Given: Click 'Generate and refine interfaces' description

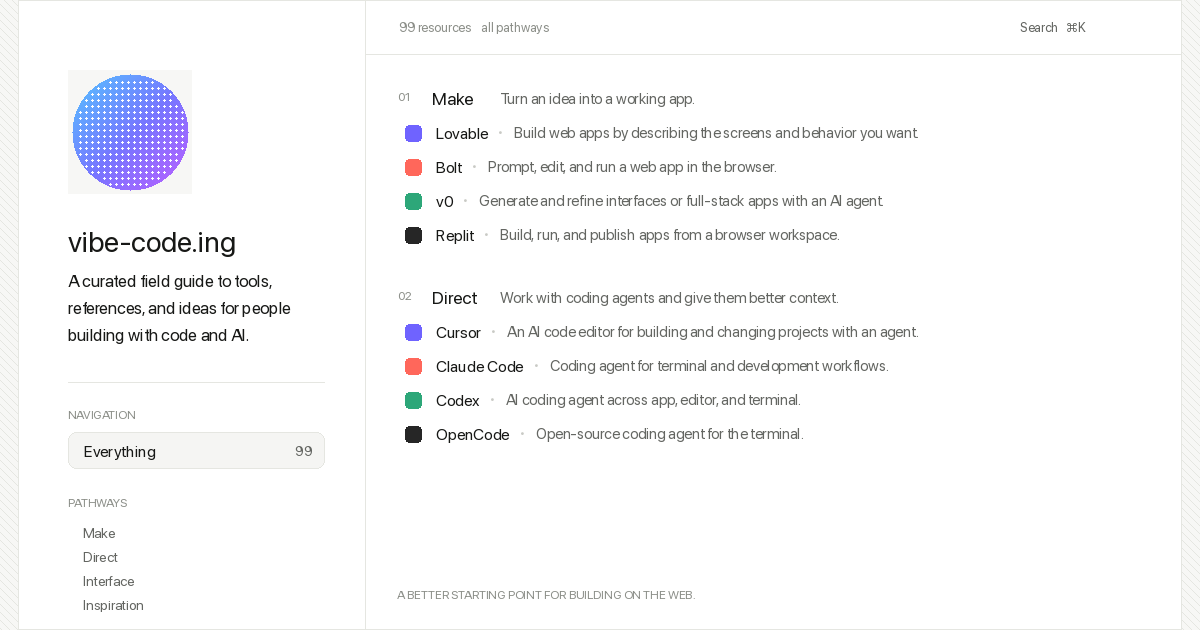Looking at the screenshot, I should [681, 201].
